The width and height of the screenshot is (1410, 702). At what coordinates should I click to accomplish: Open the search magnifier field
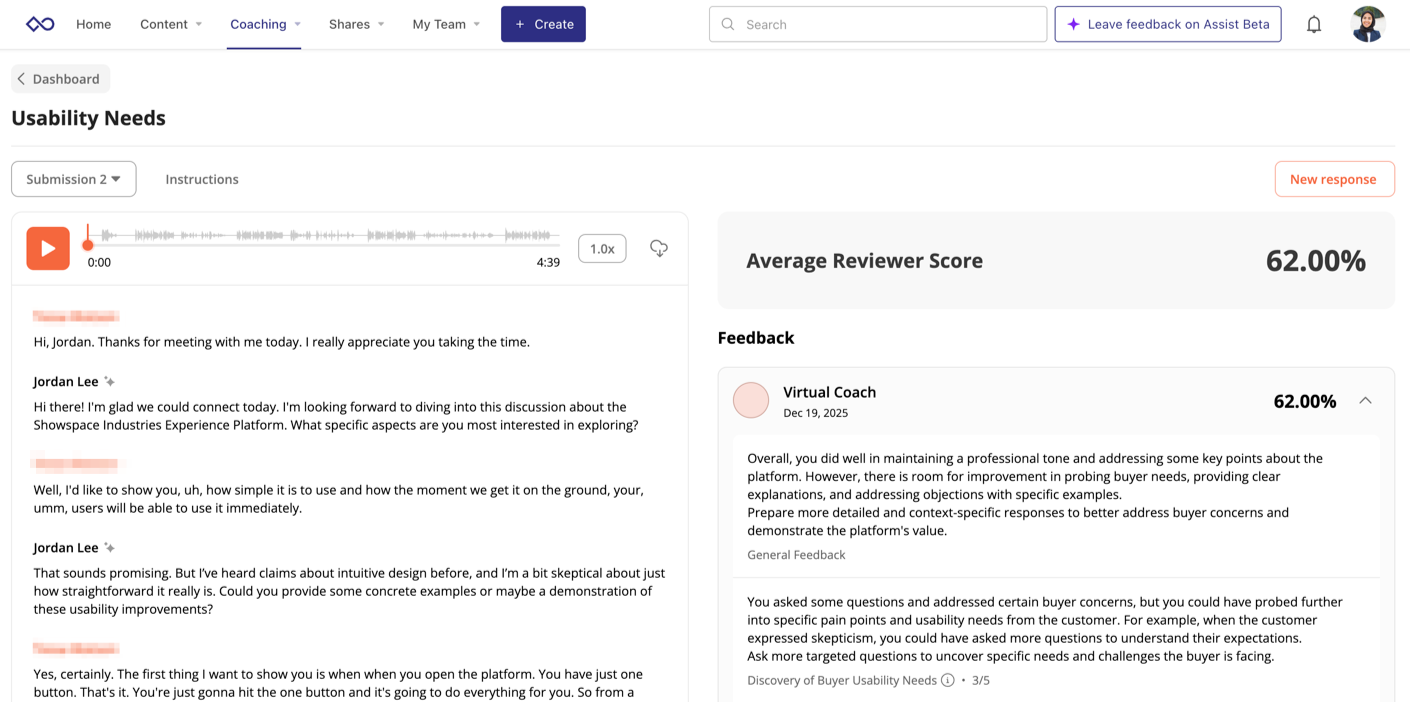pos(727,23)
